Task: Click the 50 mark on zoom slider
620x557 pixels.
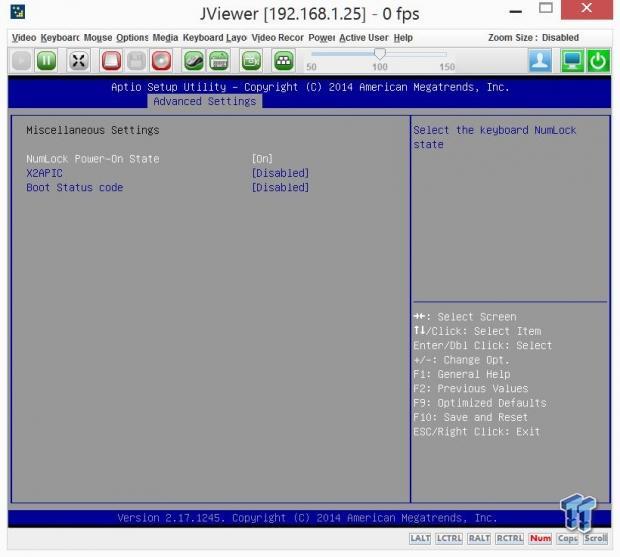Action: 311,67
